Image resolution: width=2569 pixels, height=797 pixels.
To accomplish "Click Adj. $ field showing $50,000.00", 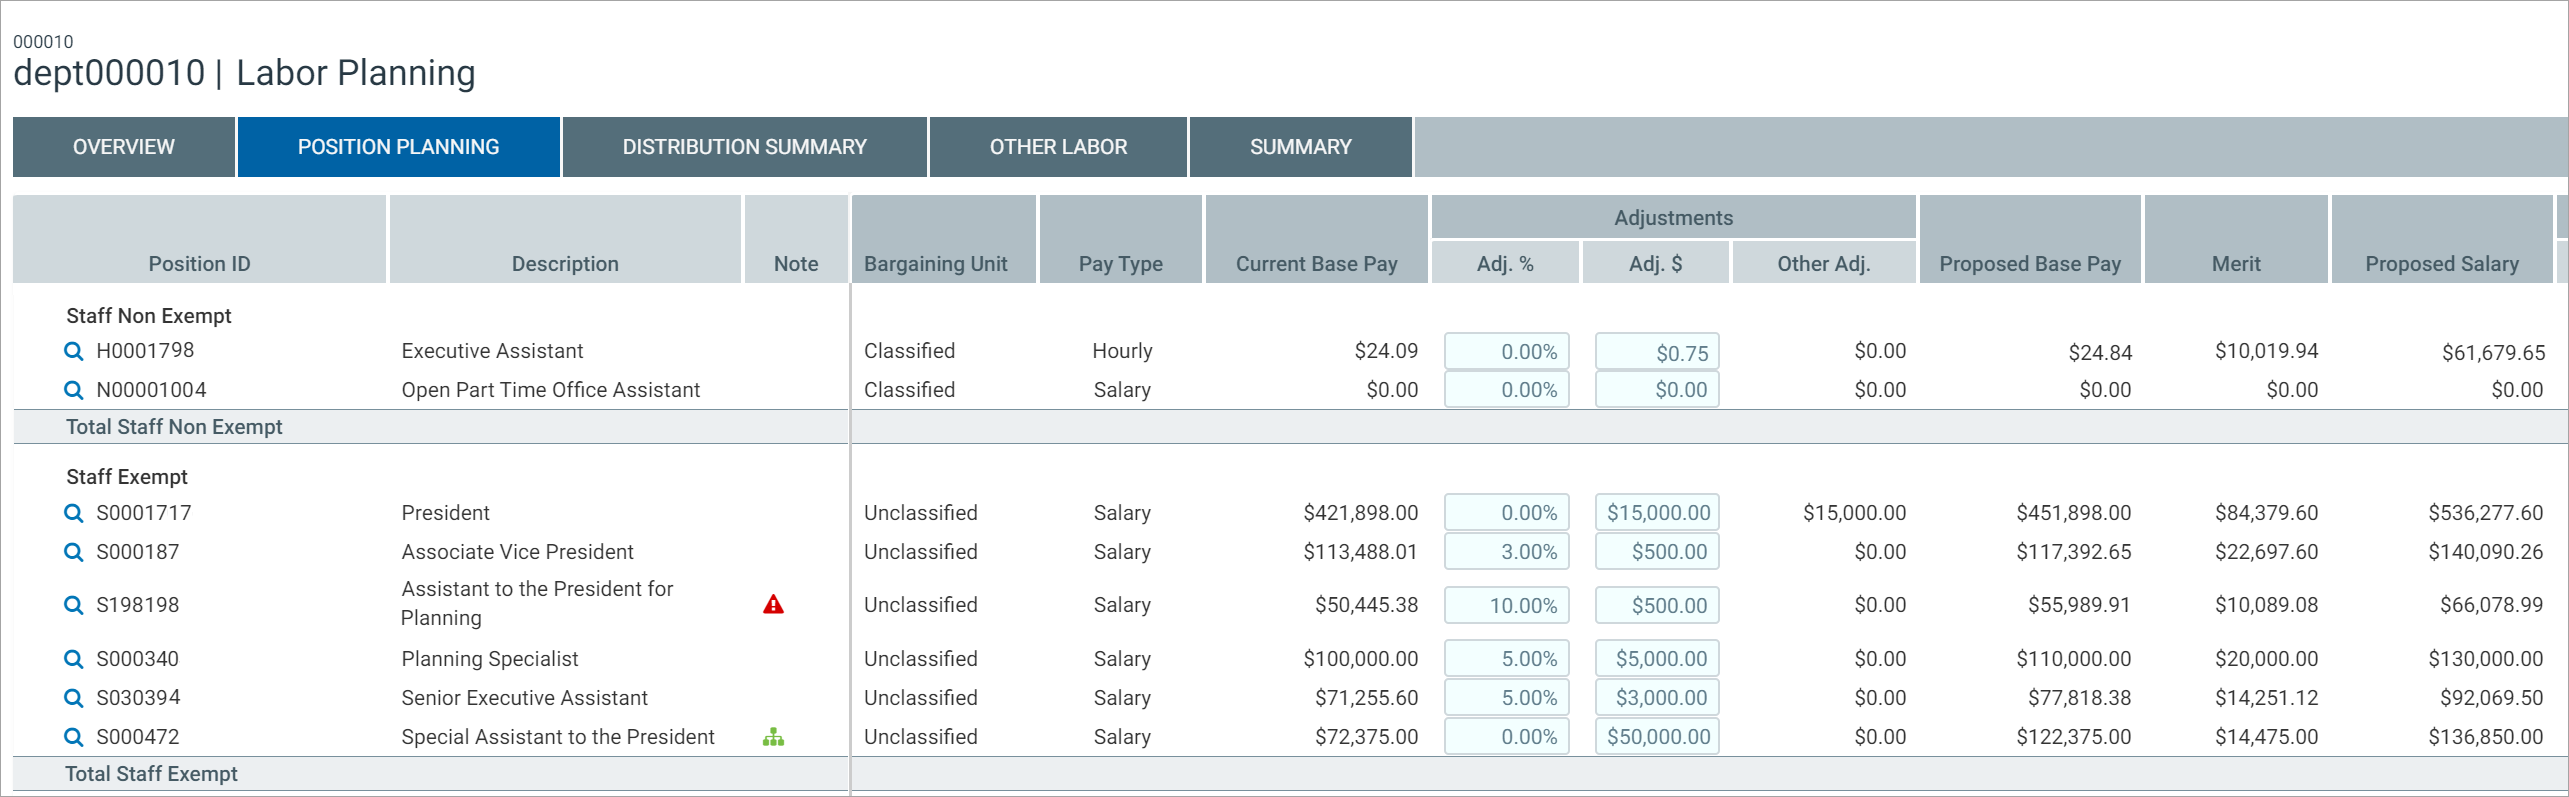I will tap(1657, 737).
